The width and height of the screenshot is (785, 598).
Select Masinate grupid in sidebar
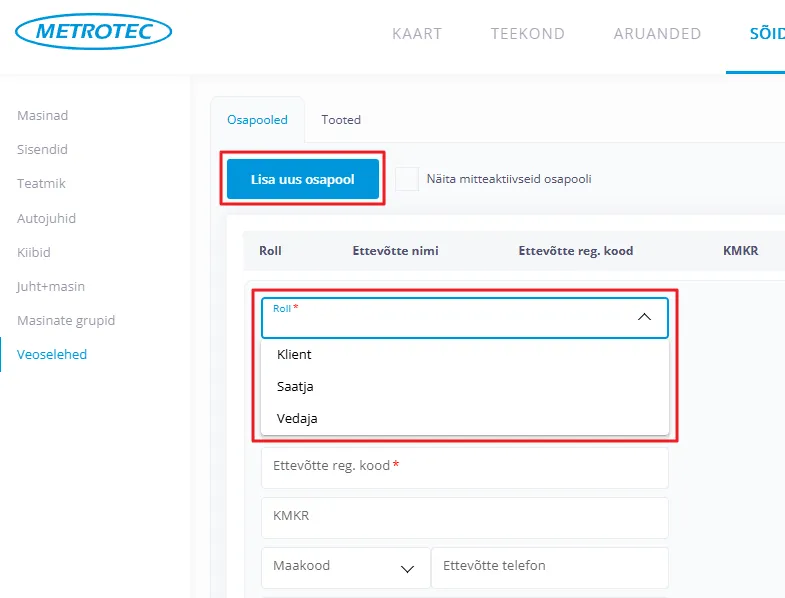pos(66,320)
